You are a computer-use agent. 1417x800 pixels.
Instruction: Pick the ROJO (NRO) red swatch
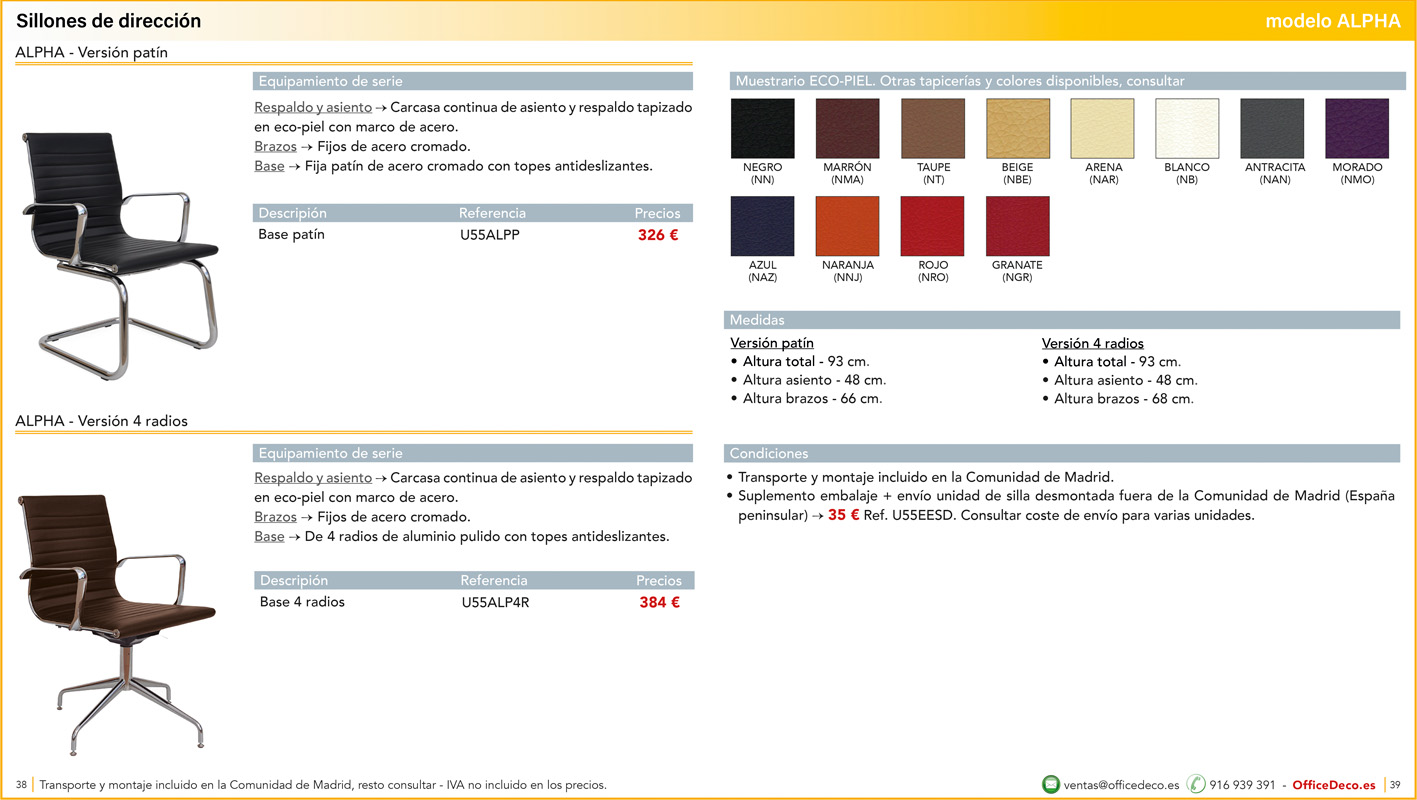point(933,226)
